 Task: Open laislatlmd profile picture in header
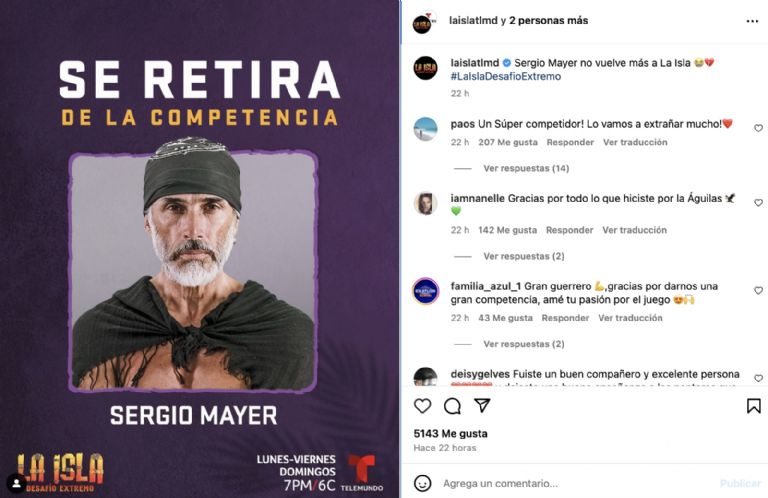pos(423,23)
